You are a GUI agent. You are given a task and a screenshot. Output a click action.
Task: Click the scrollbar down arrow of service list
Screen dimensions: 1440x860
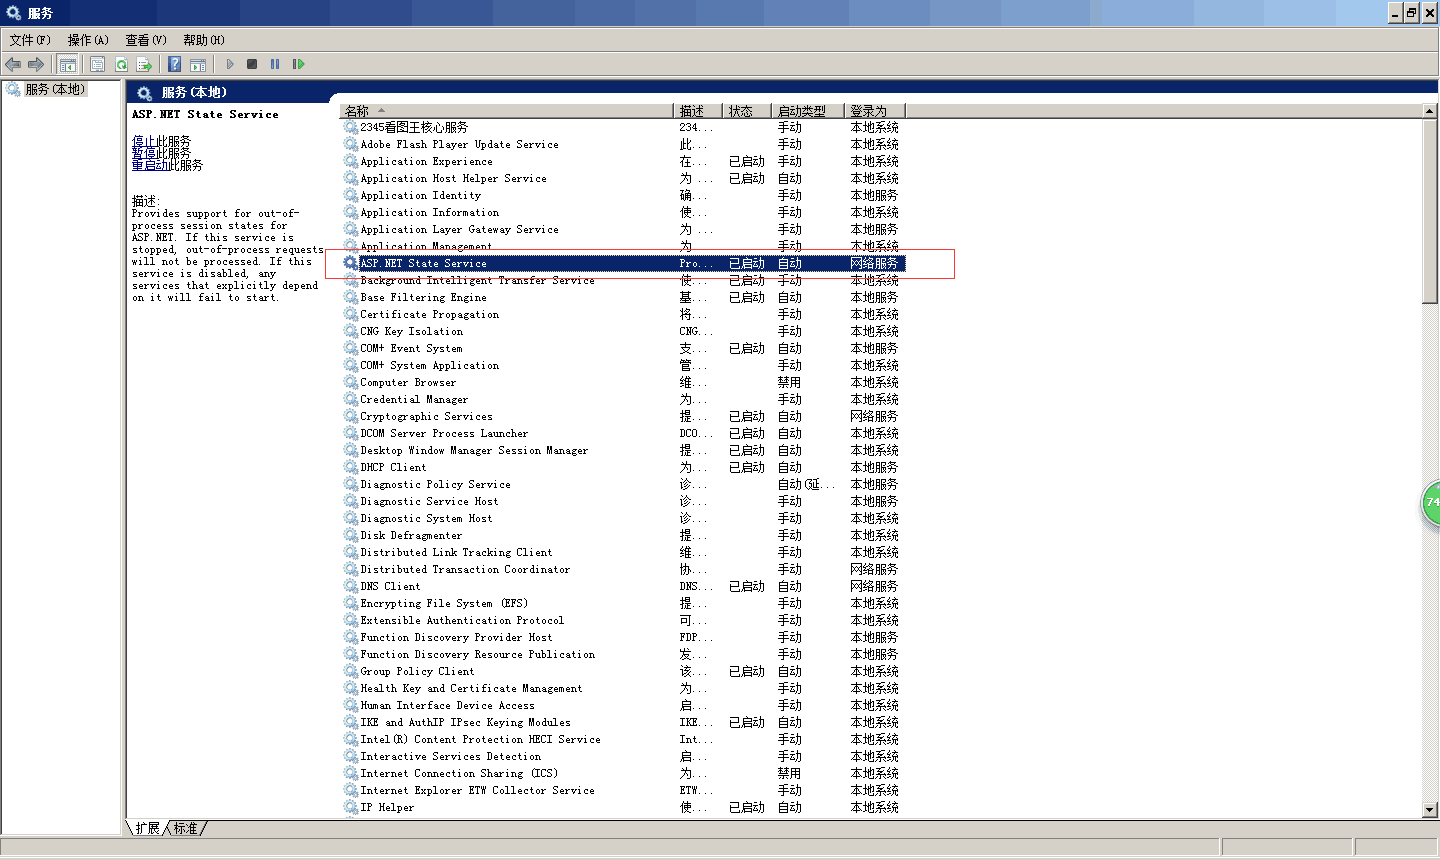[1430, 810]
